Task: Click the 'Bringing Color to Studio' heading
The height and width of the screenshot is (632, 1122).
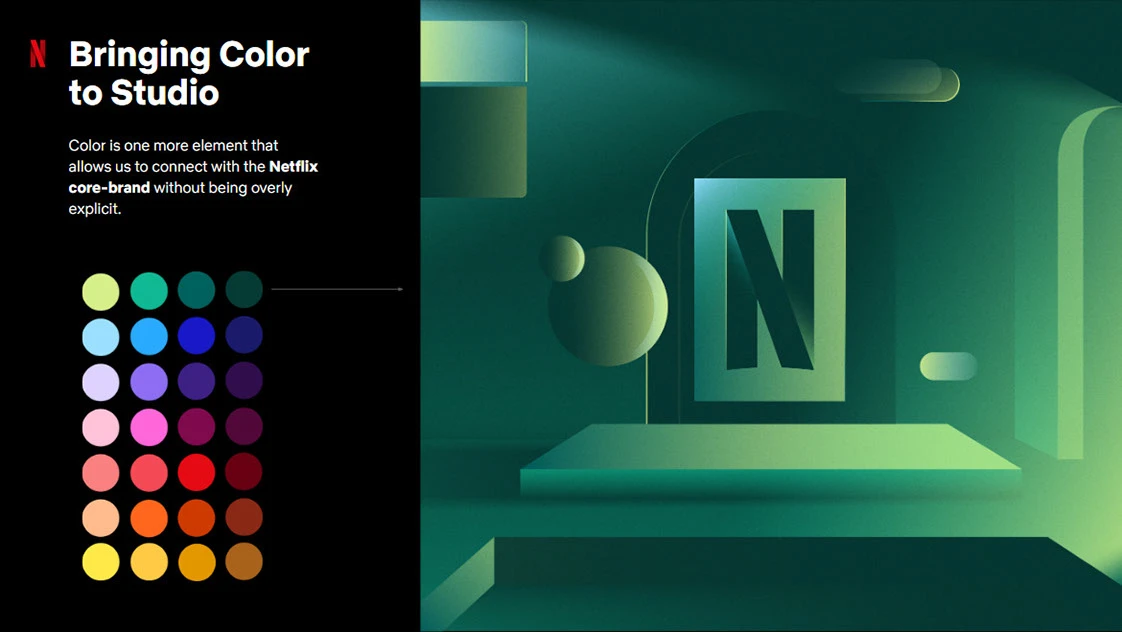Action: point(189,74)
